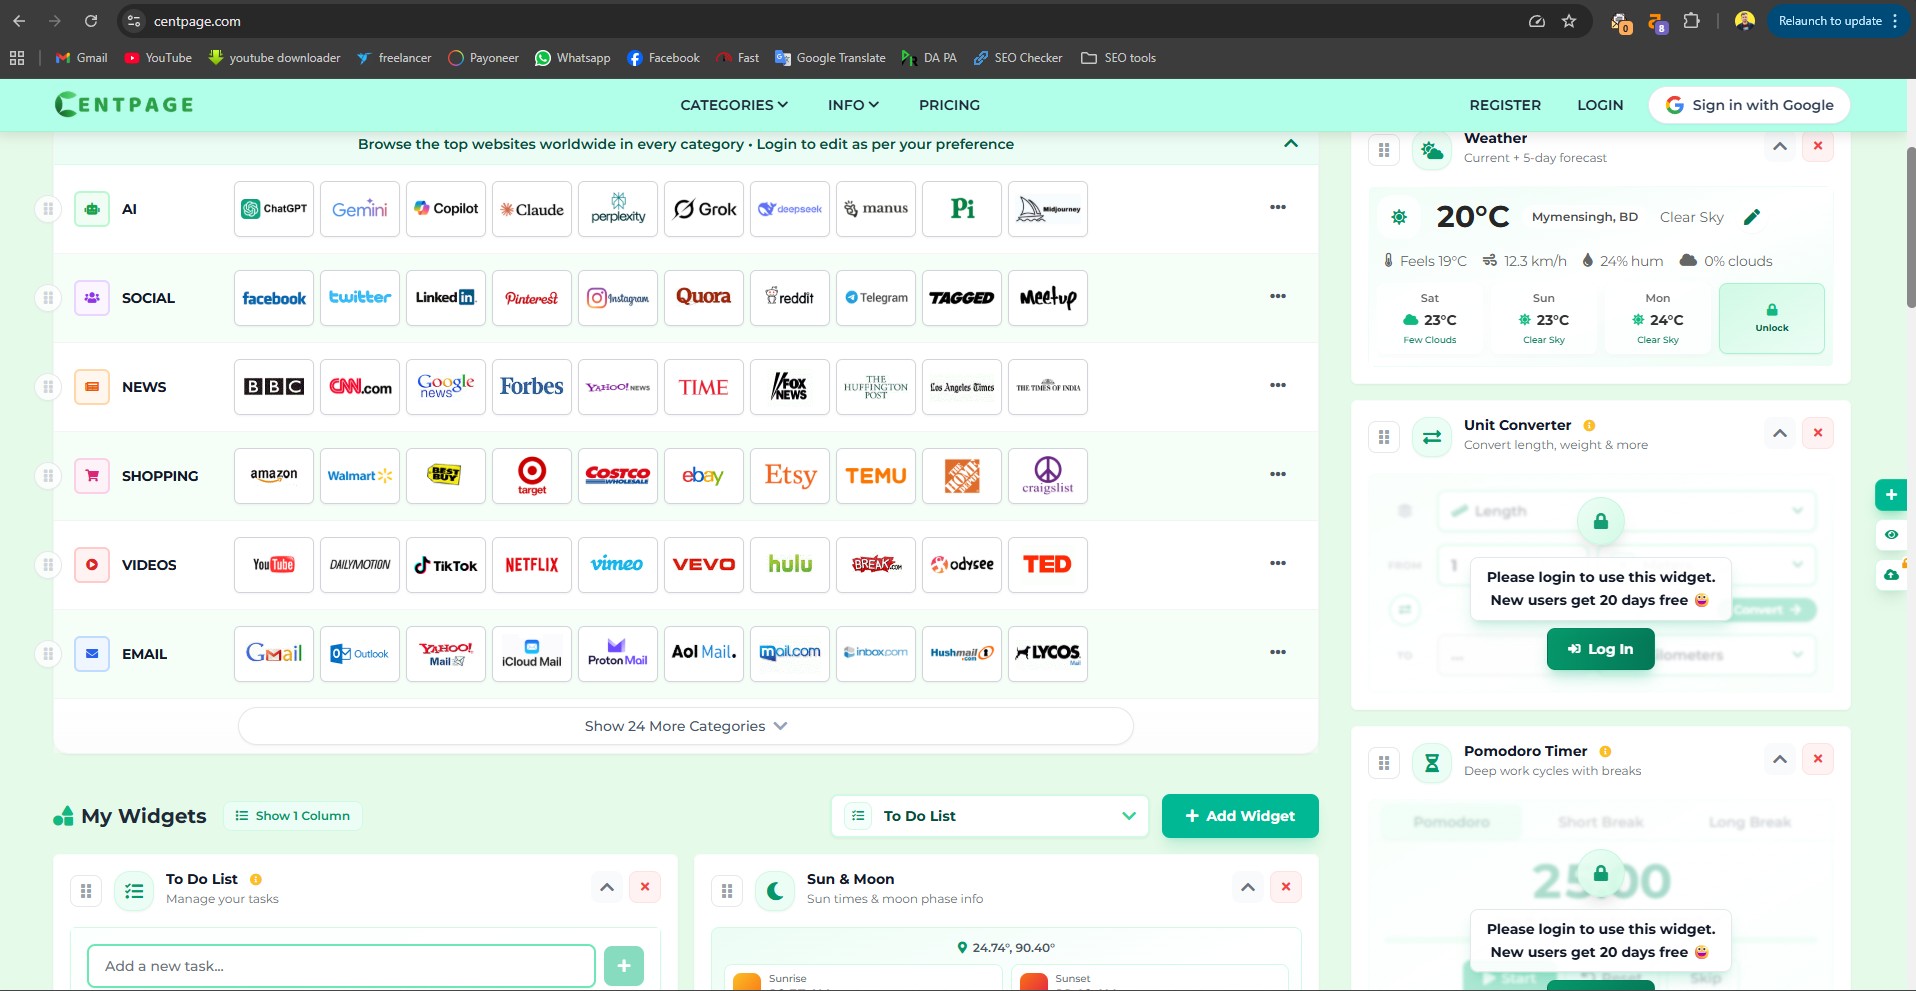Collapse the Sun & Moon widget
The height and width of the screenshot is (991, 1916).
(1248, 887)
